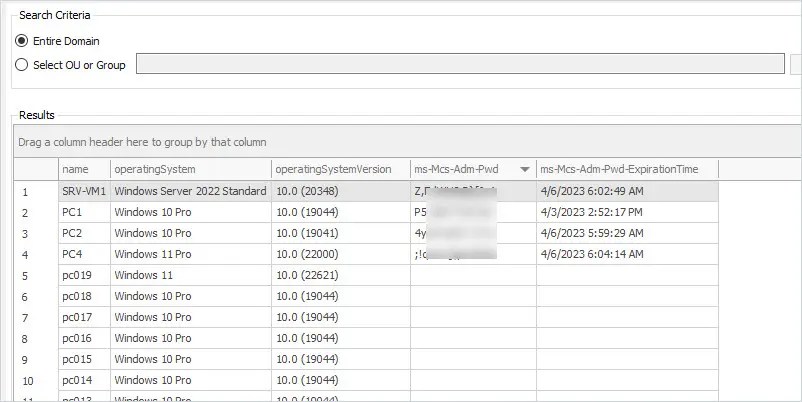802x402 pixels.
Task: Click expiration time '4/3/2023 2:52:17 PM'
Action: tap(627, 212)
